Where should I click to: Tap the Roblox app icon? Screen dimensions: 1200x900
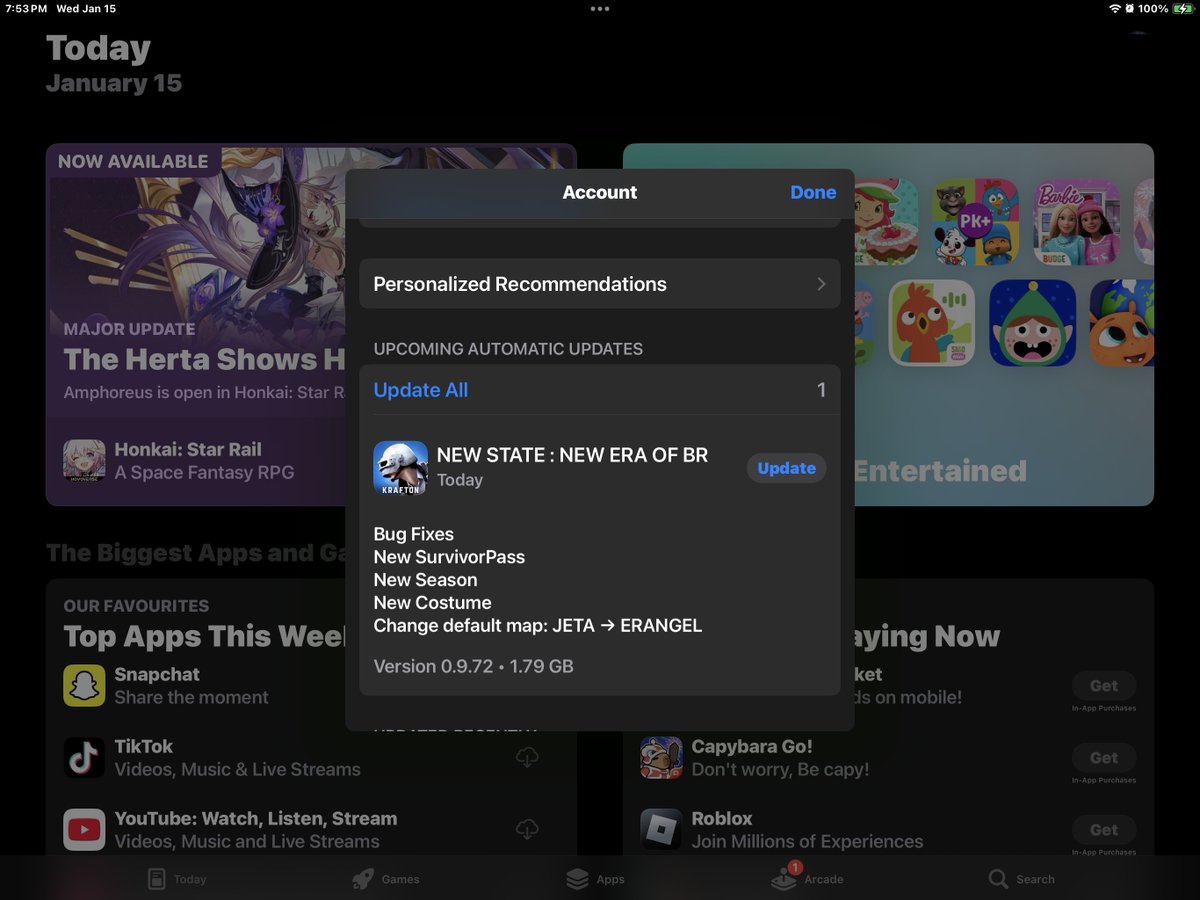point(661,830)
